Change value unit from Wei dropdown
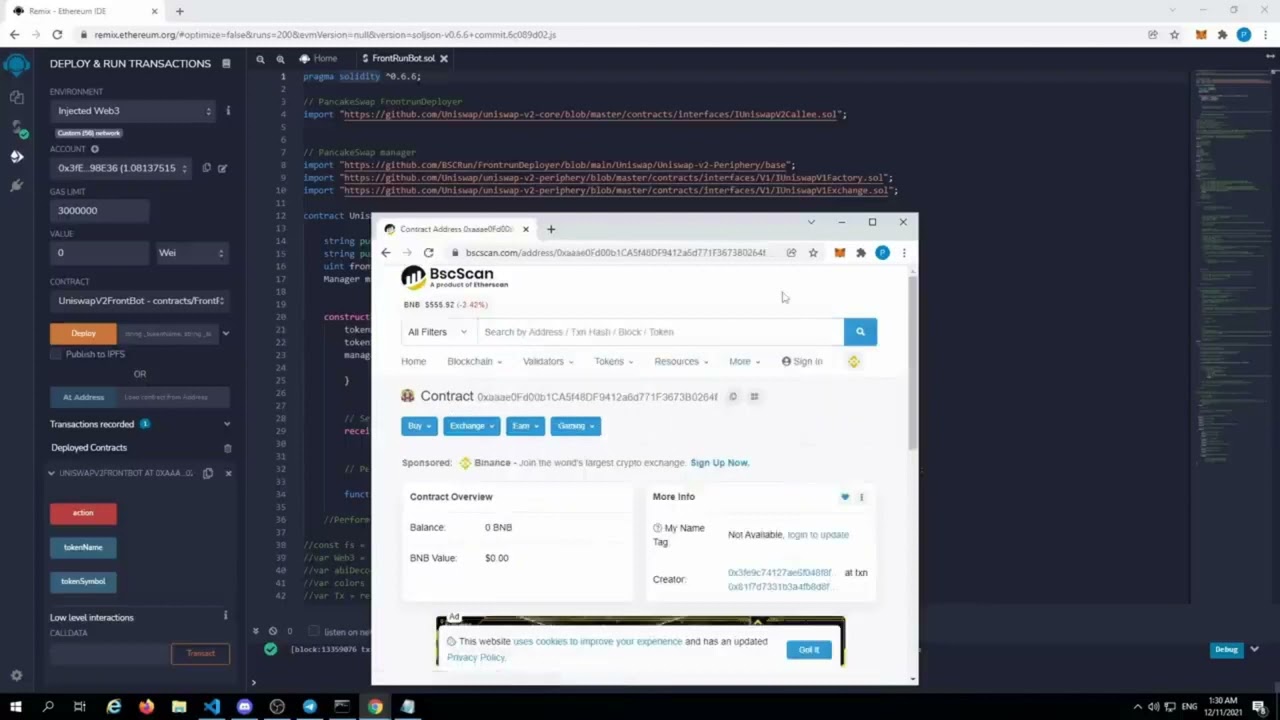 (191, 253)
